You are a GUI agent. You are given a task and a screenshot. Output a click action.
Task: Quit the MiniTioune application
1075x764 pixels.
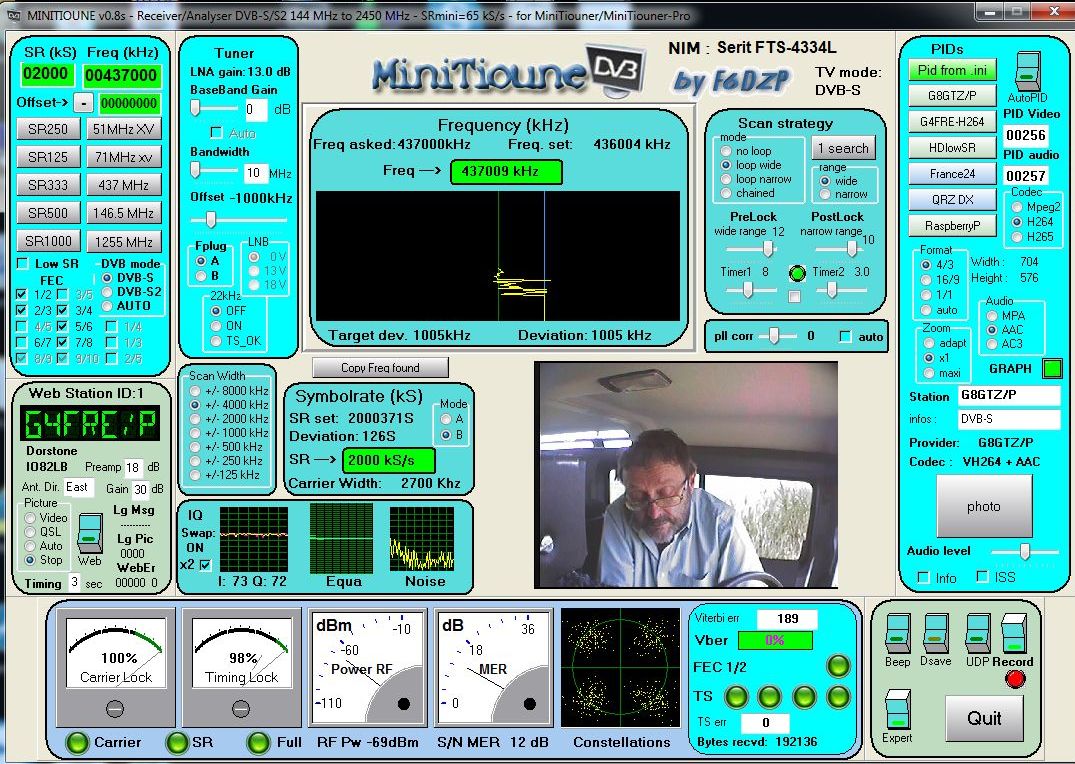985,718
